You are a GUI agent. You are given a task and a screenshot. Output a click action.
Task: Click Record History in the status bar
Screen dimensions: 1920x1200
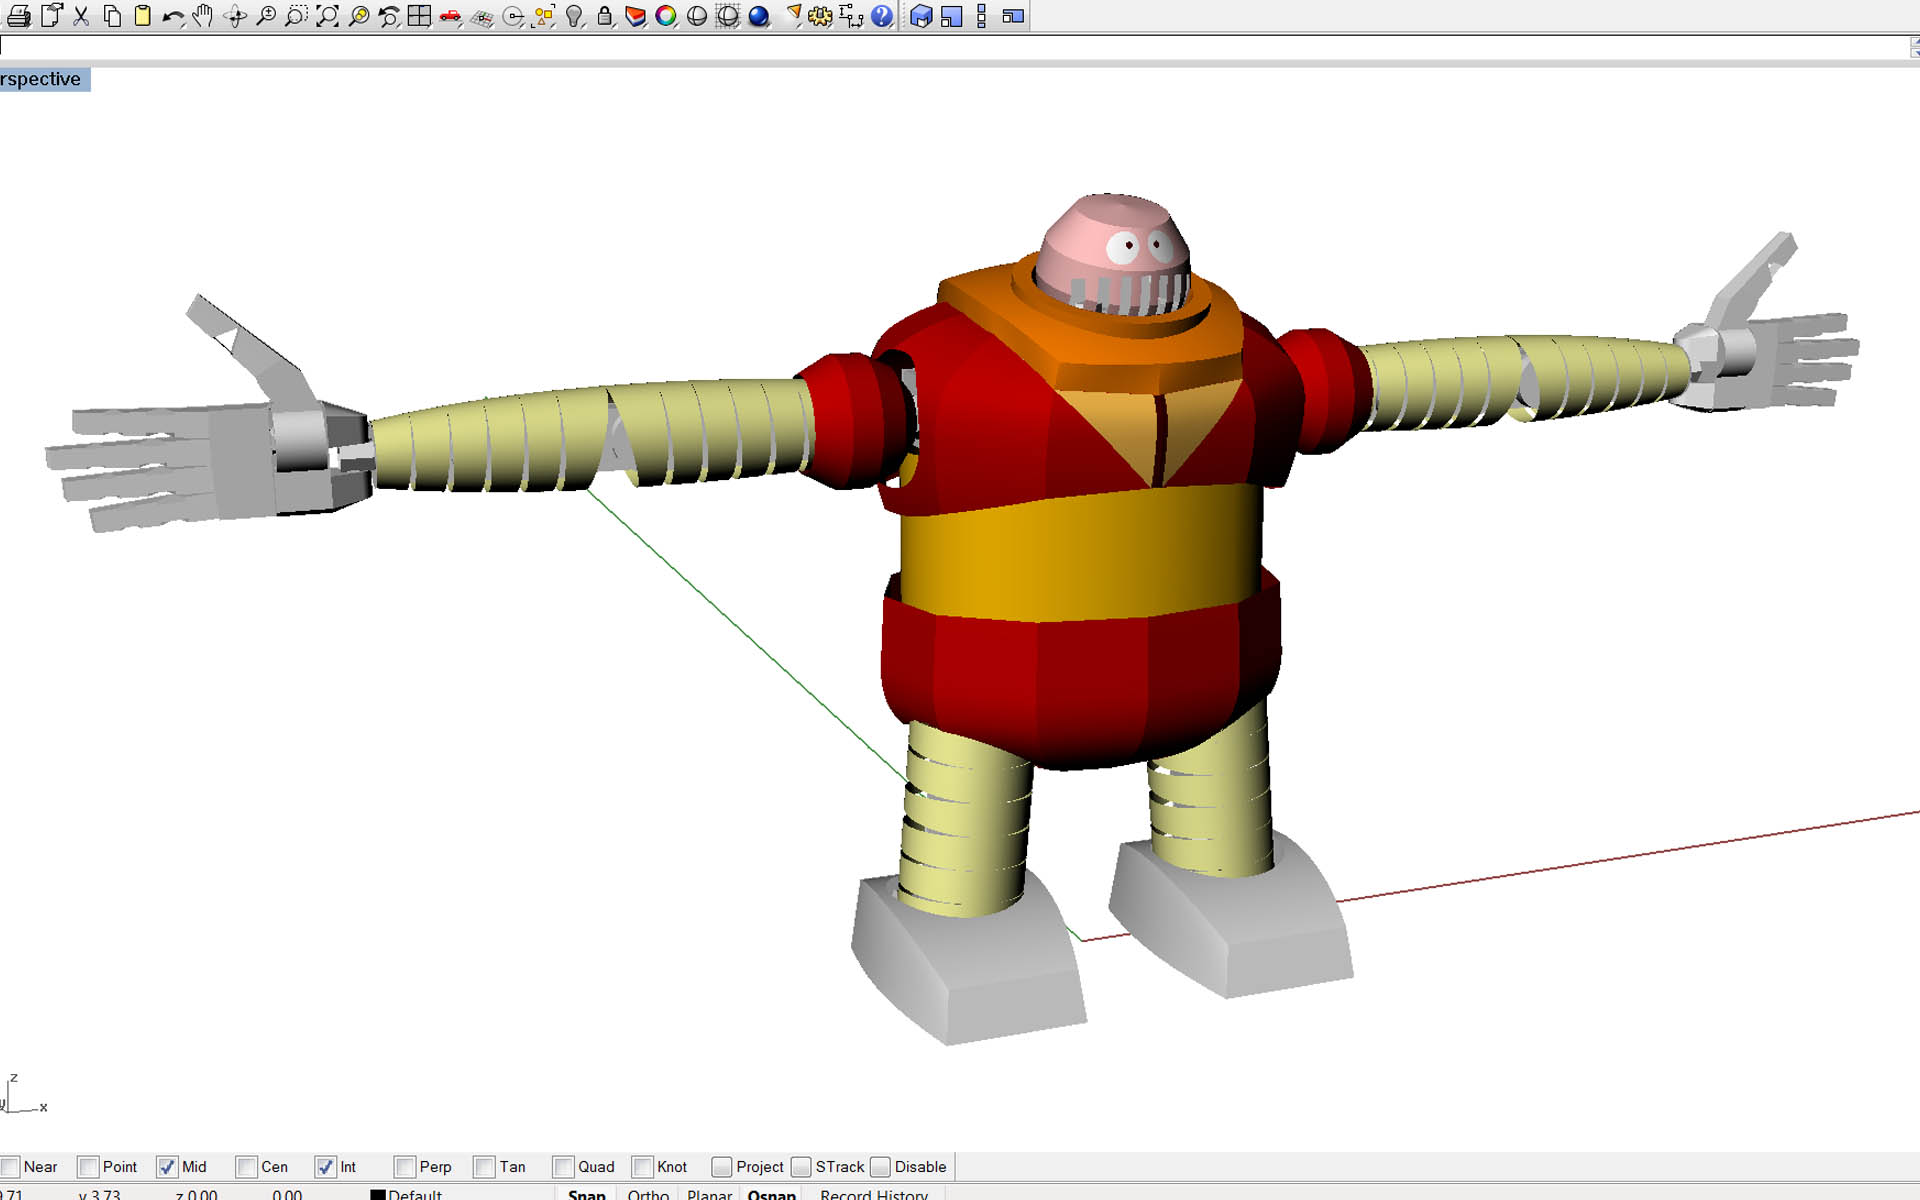point(874,1194)
